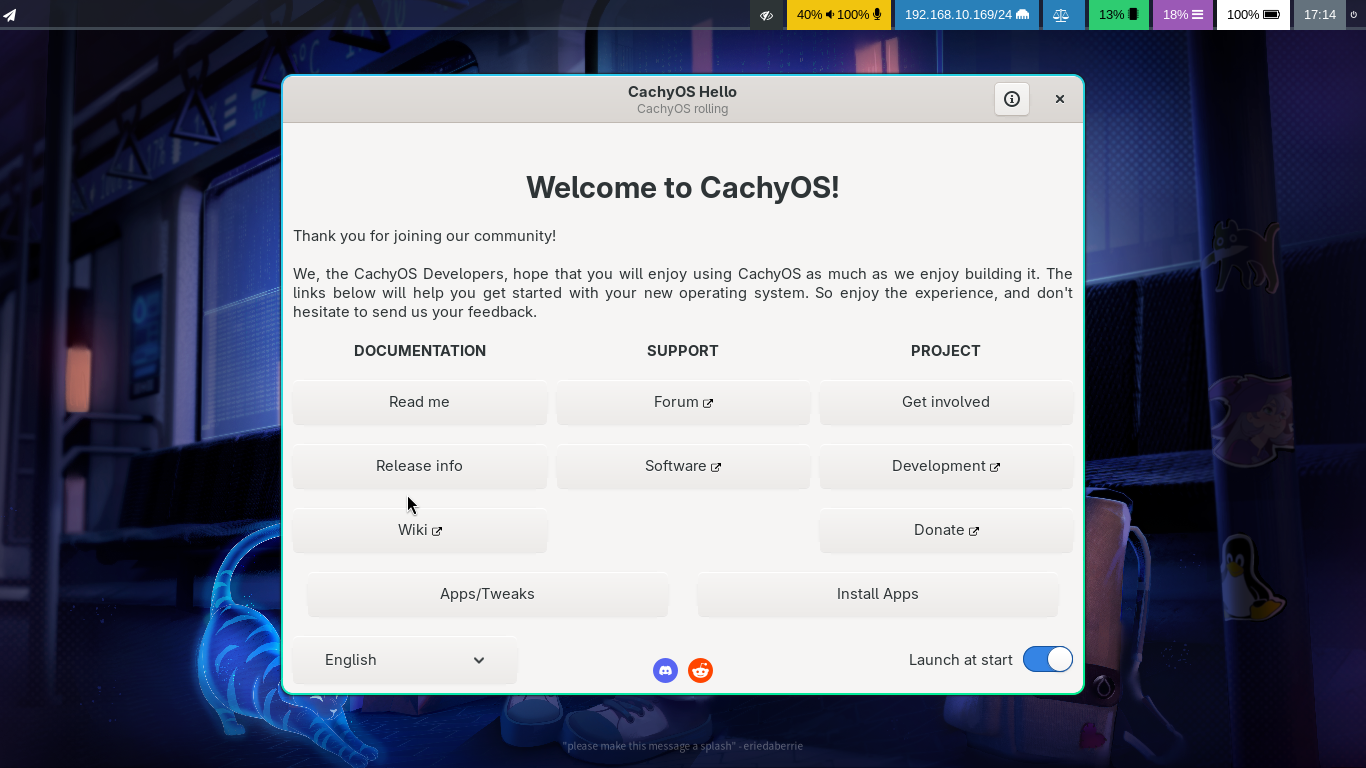Open the CachyOS Reddit link icon
The height and width of the screenshot is (768, 1366).
700,671
